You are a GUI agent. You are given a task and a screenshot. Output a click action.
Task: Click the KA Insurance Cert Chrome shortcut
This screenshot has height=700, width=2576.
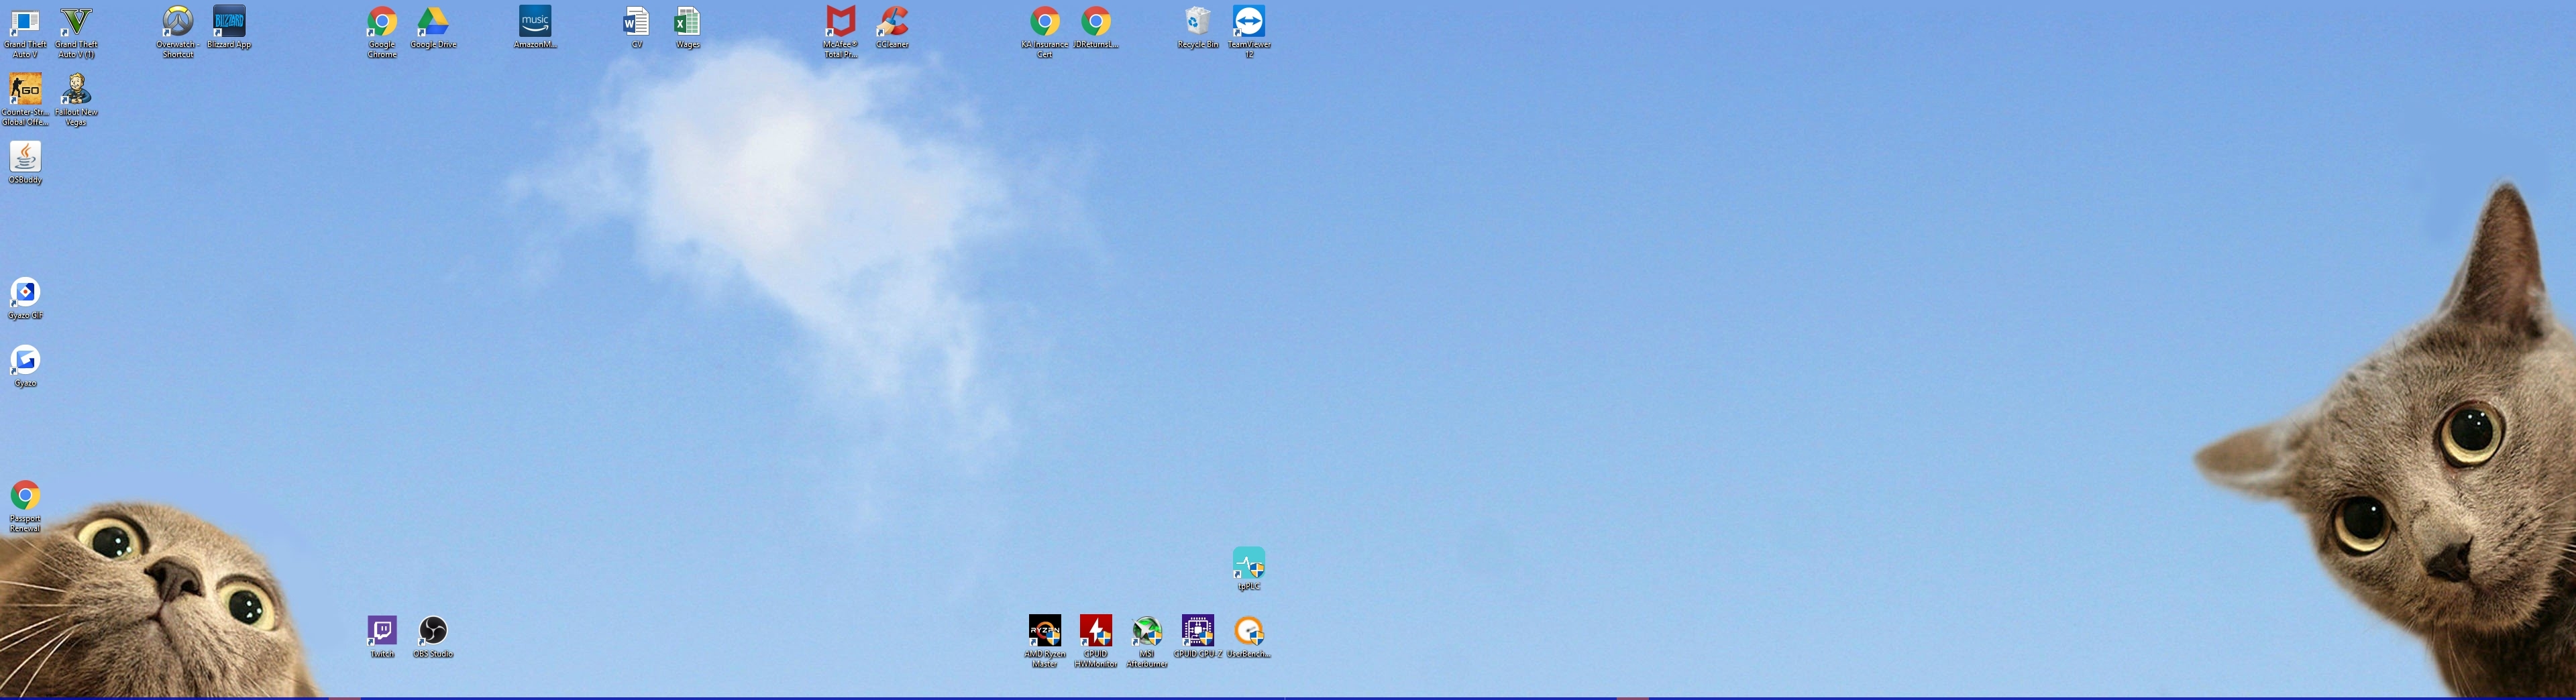1045,32
